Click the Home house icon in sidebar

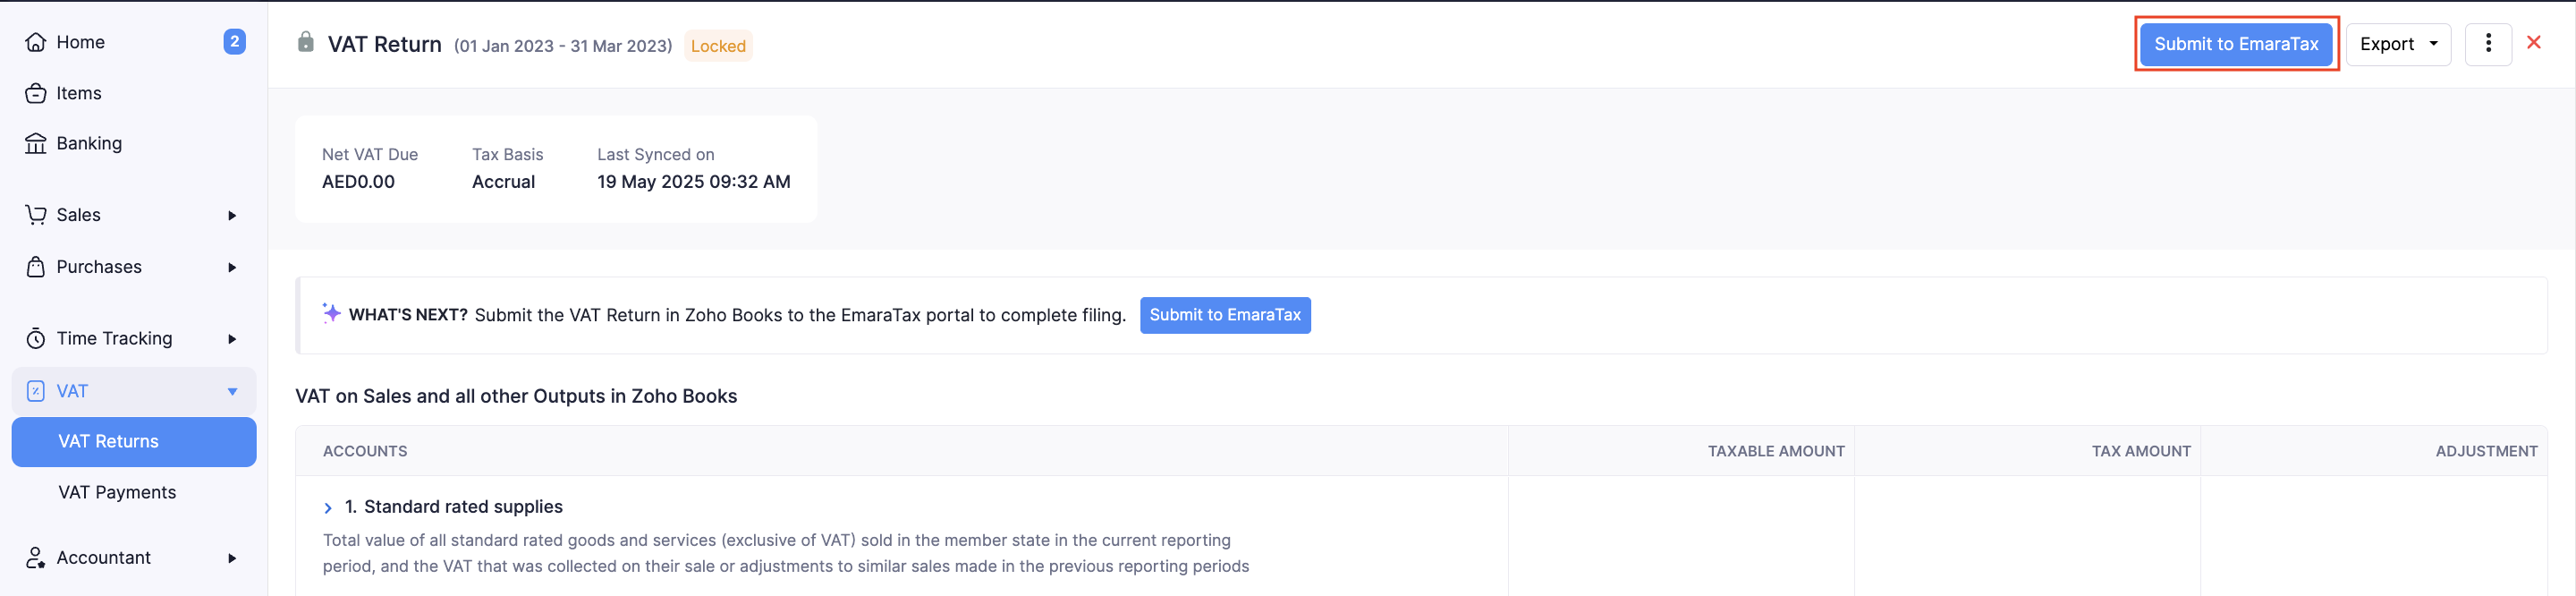[36, 42]
